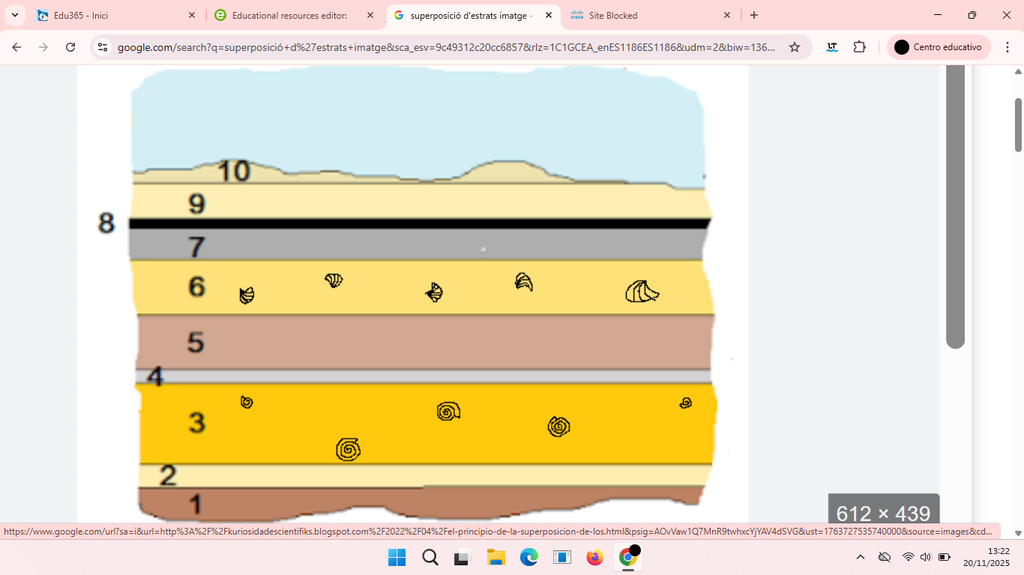Open Chrome three-dot menu
Image resolution: width=1024 pixels, height=575 pixels.
(x=1007, y=47)
